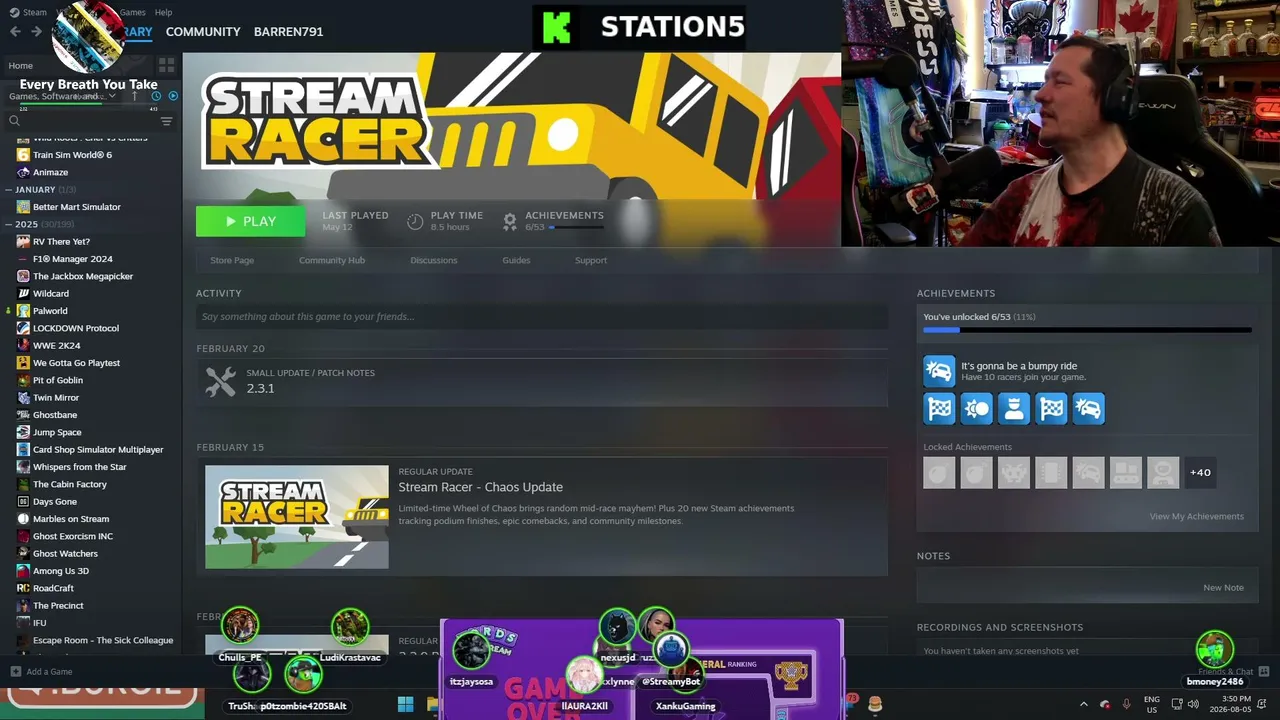Open the Community top navigation menu
The width and height of the screenshot is (1280, 720).
click(x=203, y=31)
